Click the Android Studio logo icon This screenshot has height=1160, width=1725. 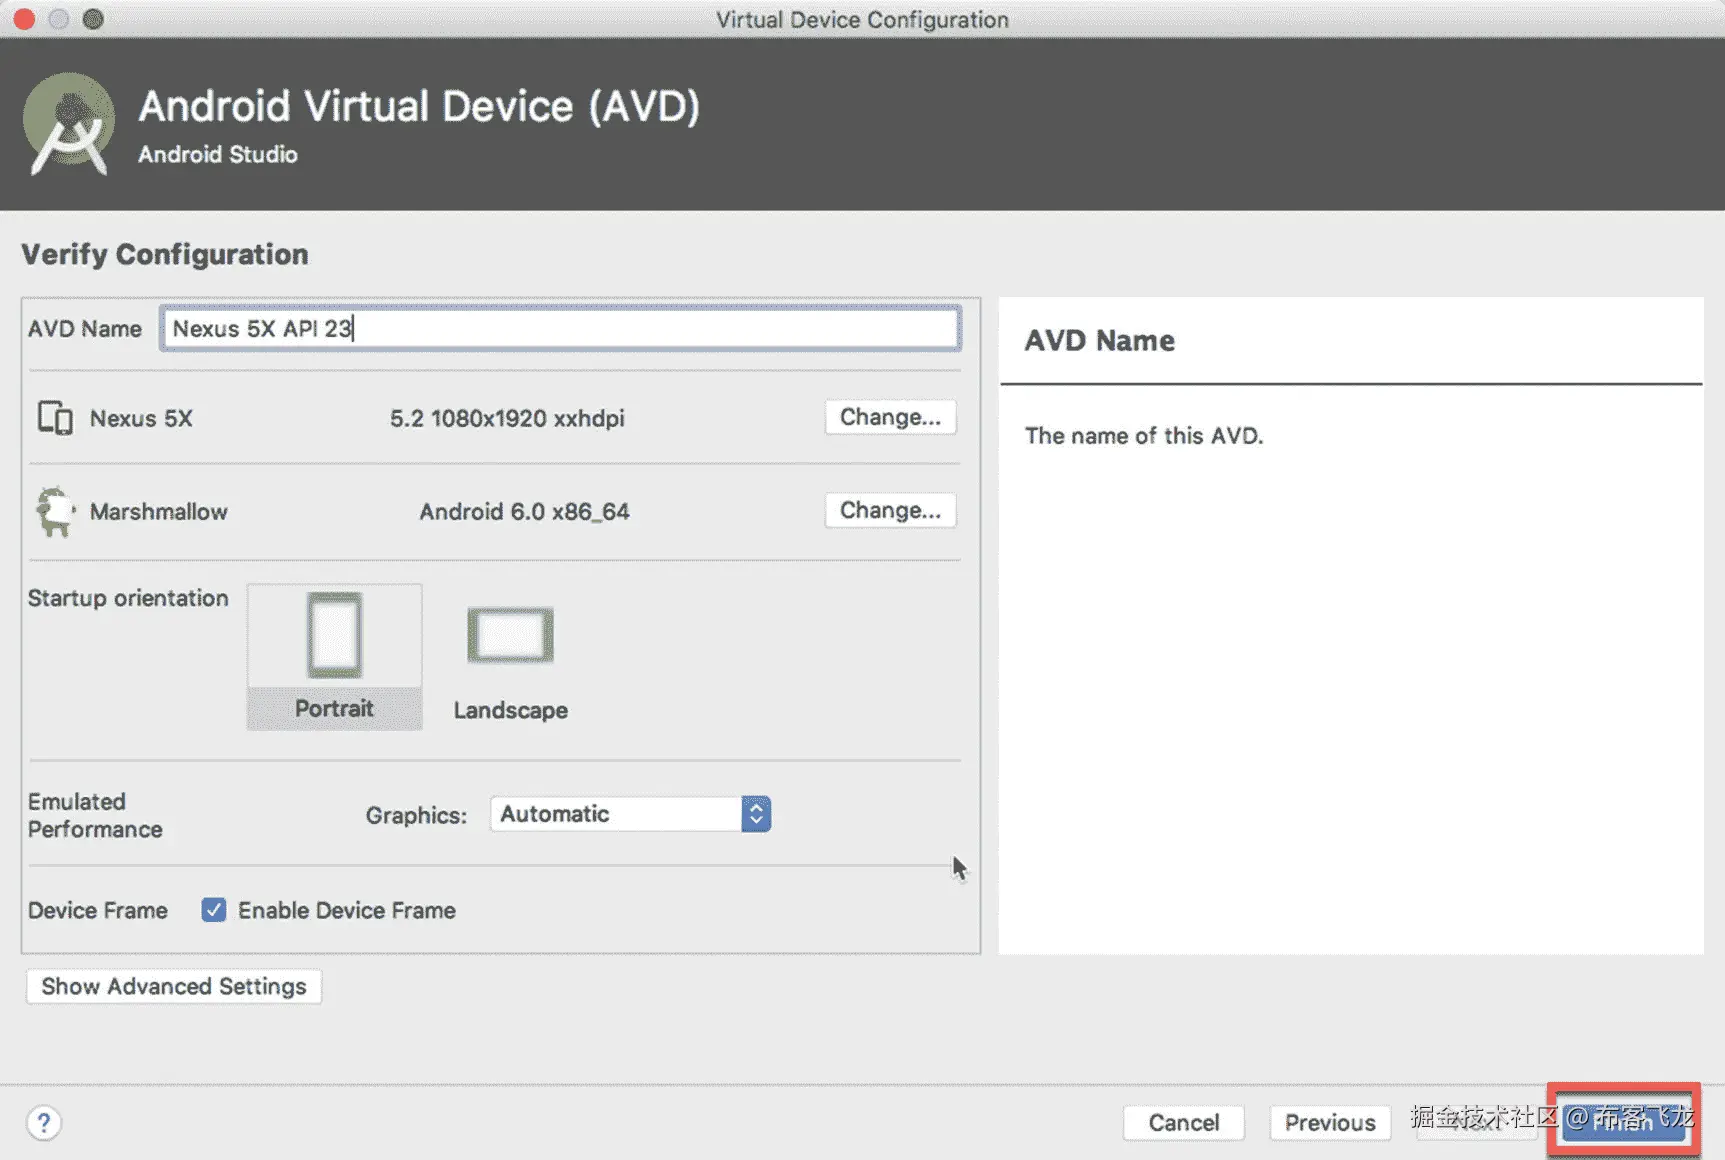point(68,125)
